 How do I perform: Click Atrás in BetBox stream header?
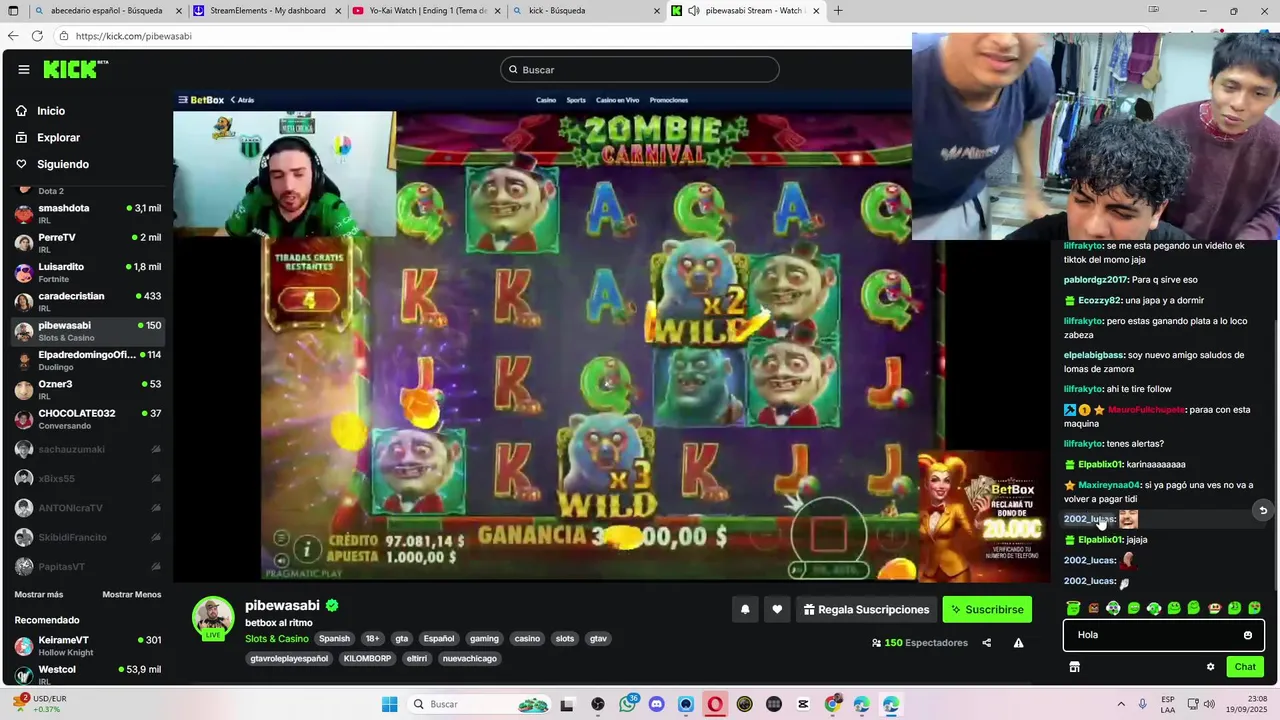pos(242,100)
